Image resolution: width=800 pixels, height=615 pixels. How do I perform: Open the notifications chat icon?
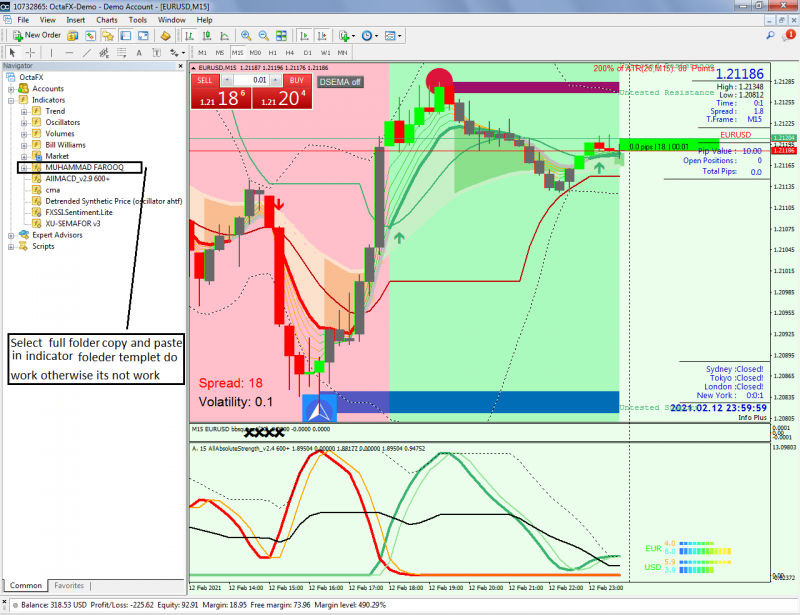(x=789, y=35)
